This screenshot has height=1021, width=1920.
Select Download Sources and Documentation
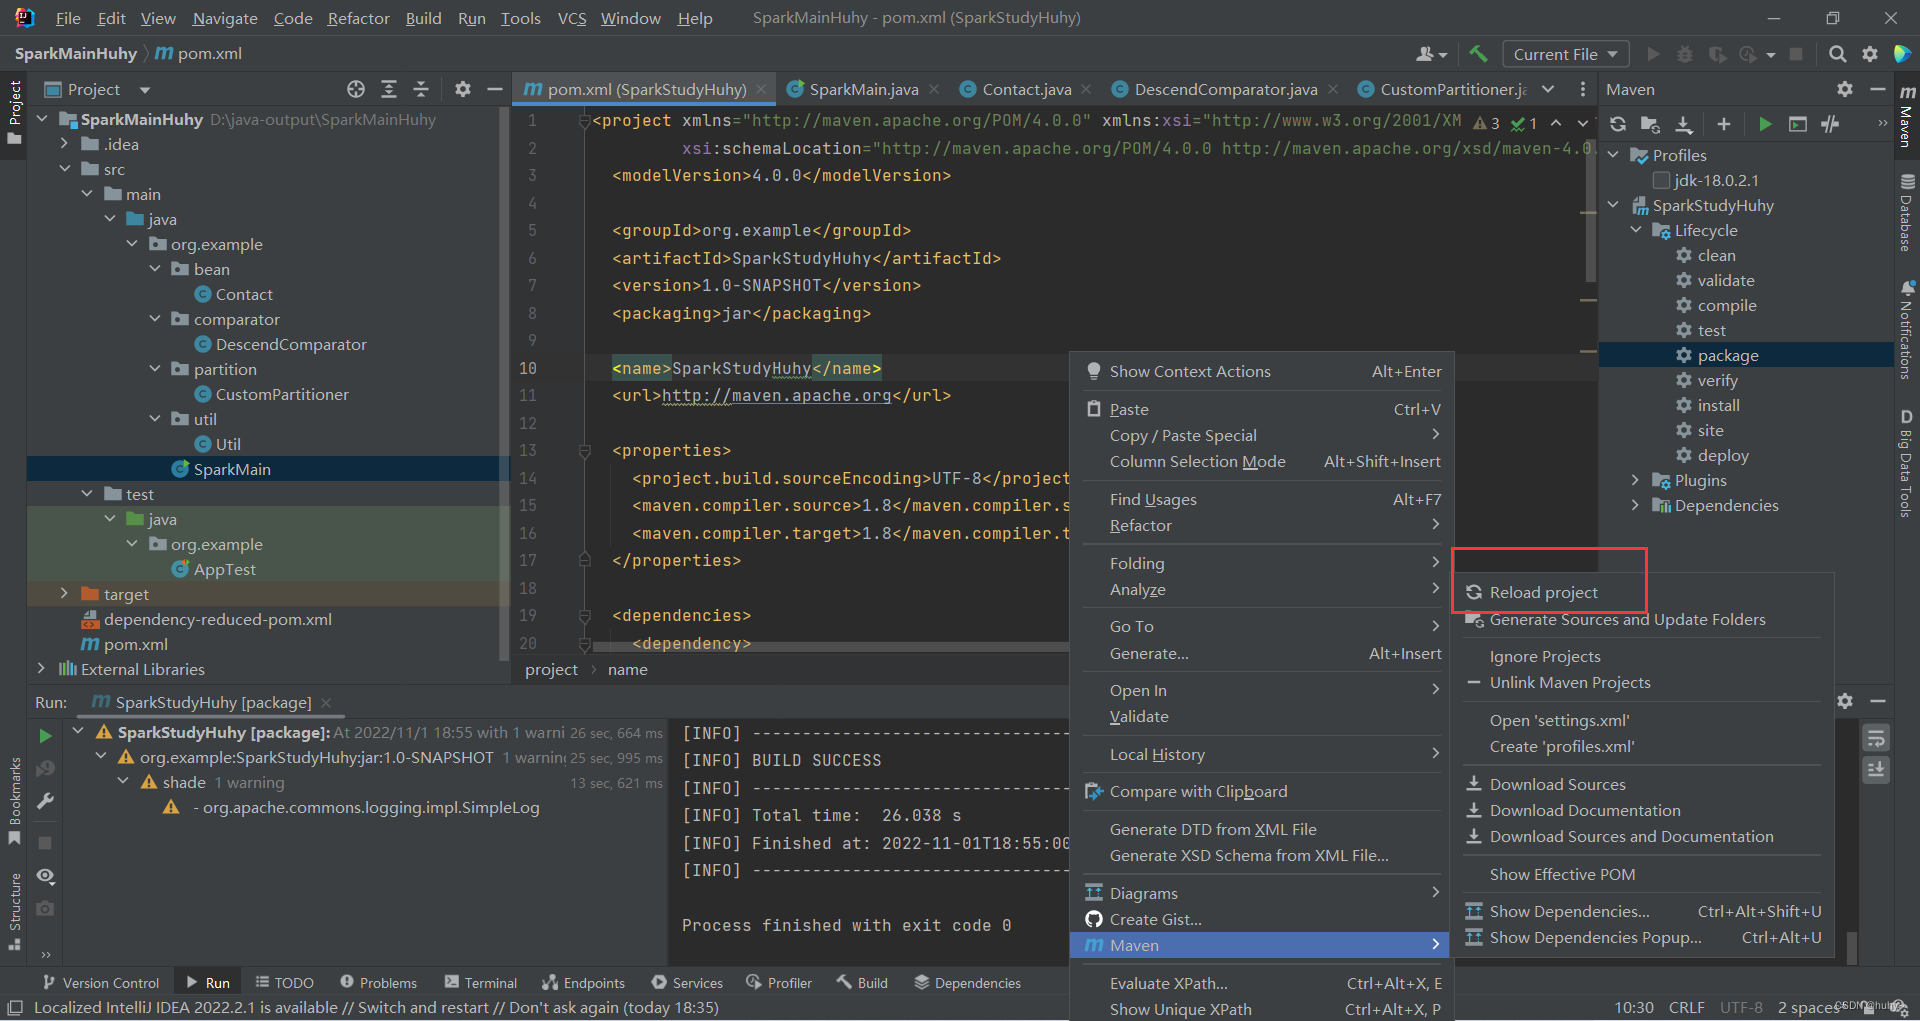[1631, 836]
